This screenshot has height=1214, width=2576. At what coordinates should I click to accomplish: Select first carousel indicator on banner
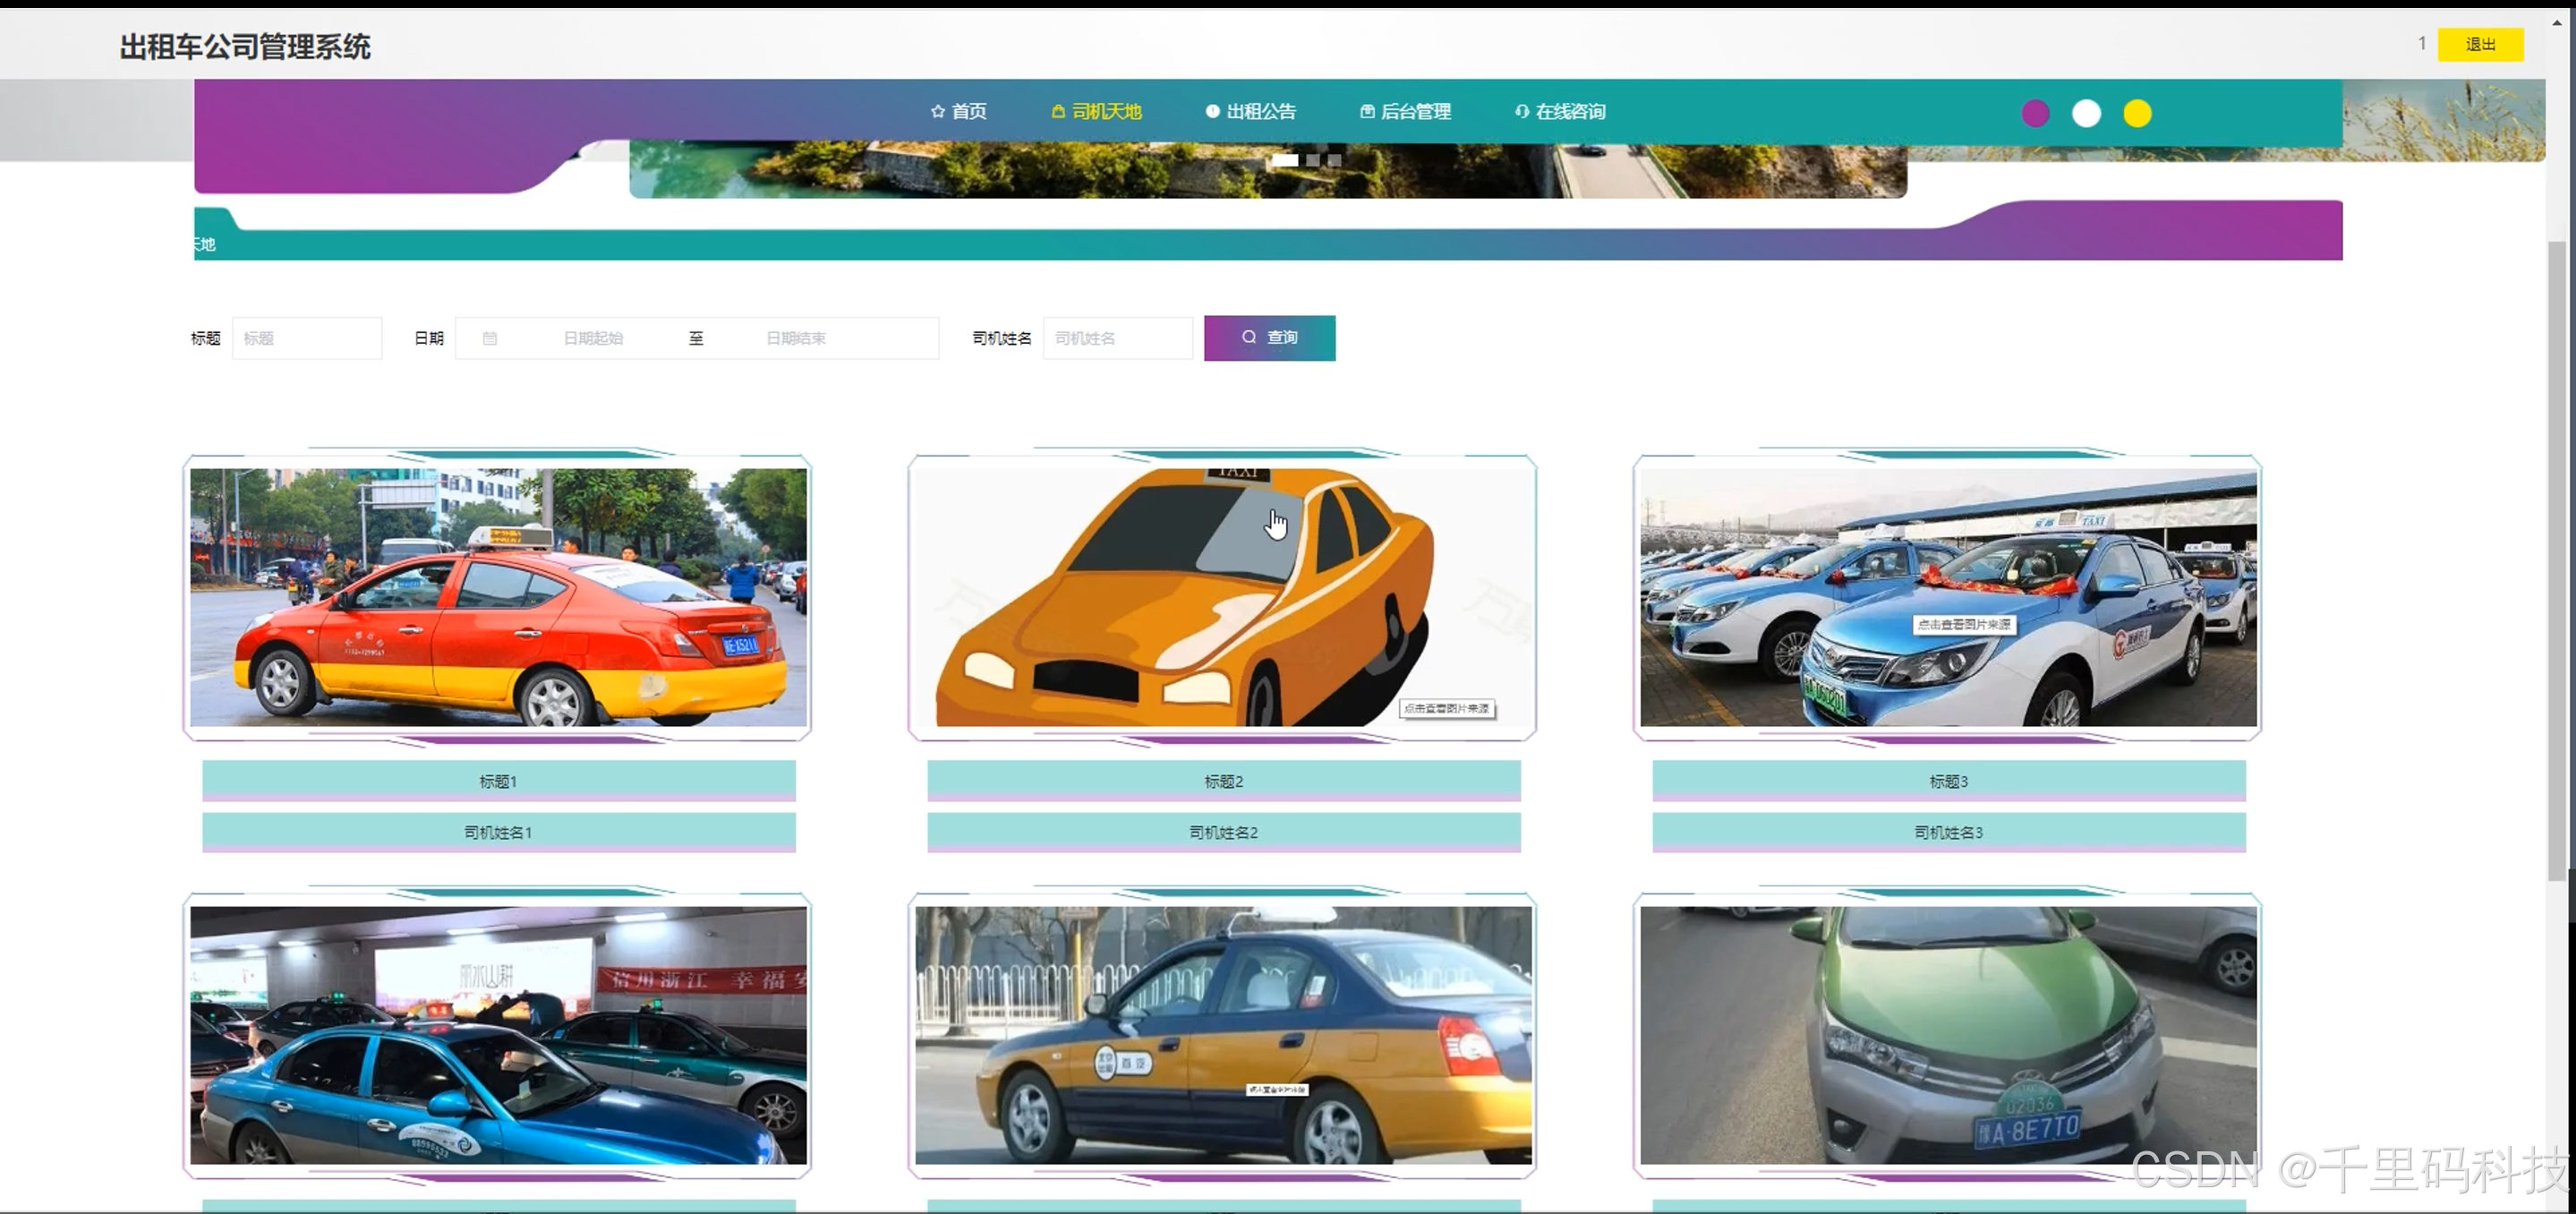1285,160
